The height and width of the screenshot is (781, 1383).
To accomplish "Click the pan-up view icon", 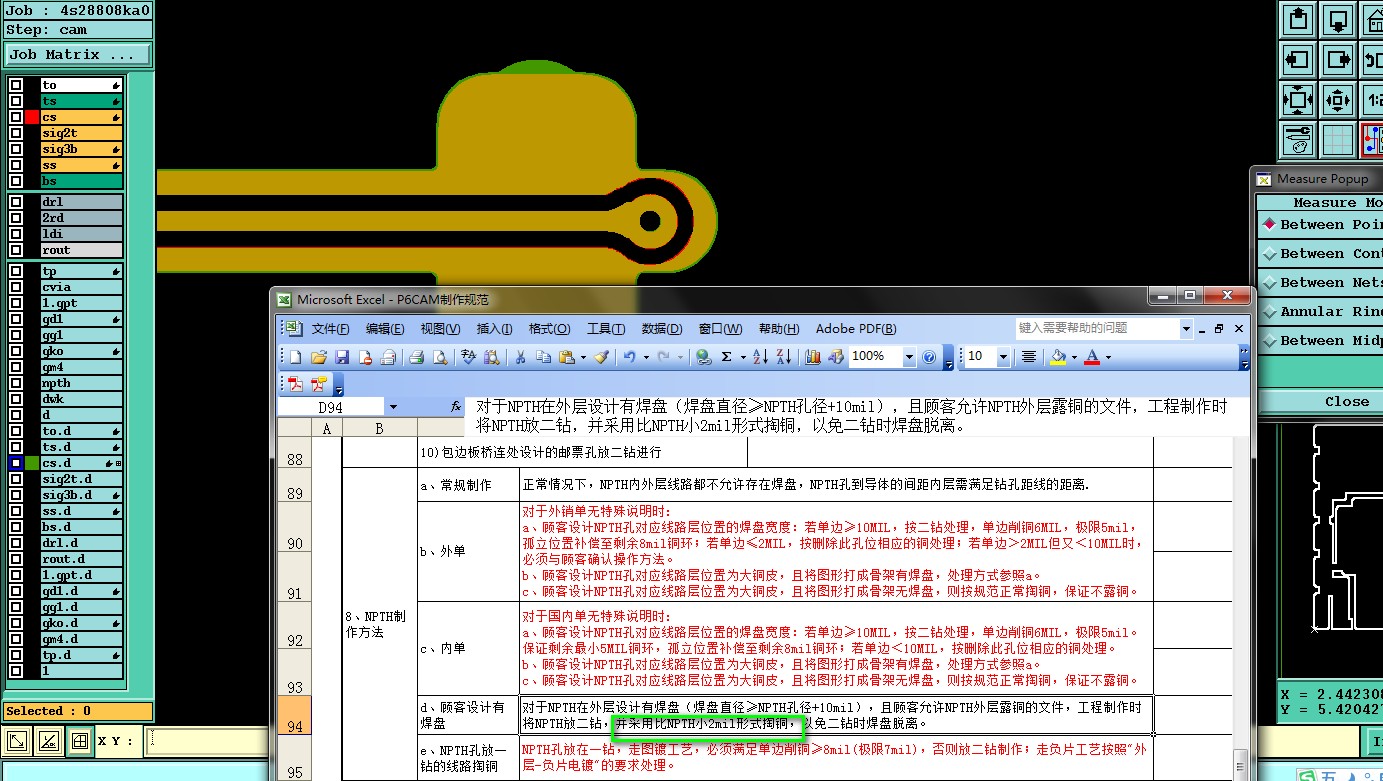I will pyautogui.click(x=1298, y=18).
